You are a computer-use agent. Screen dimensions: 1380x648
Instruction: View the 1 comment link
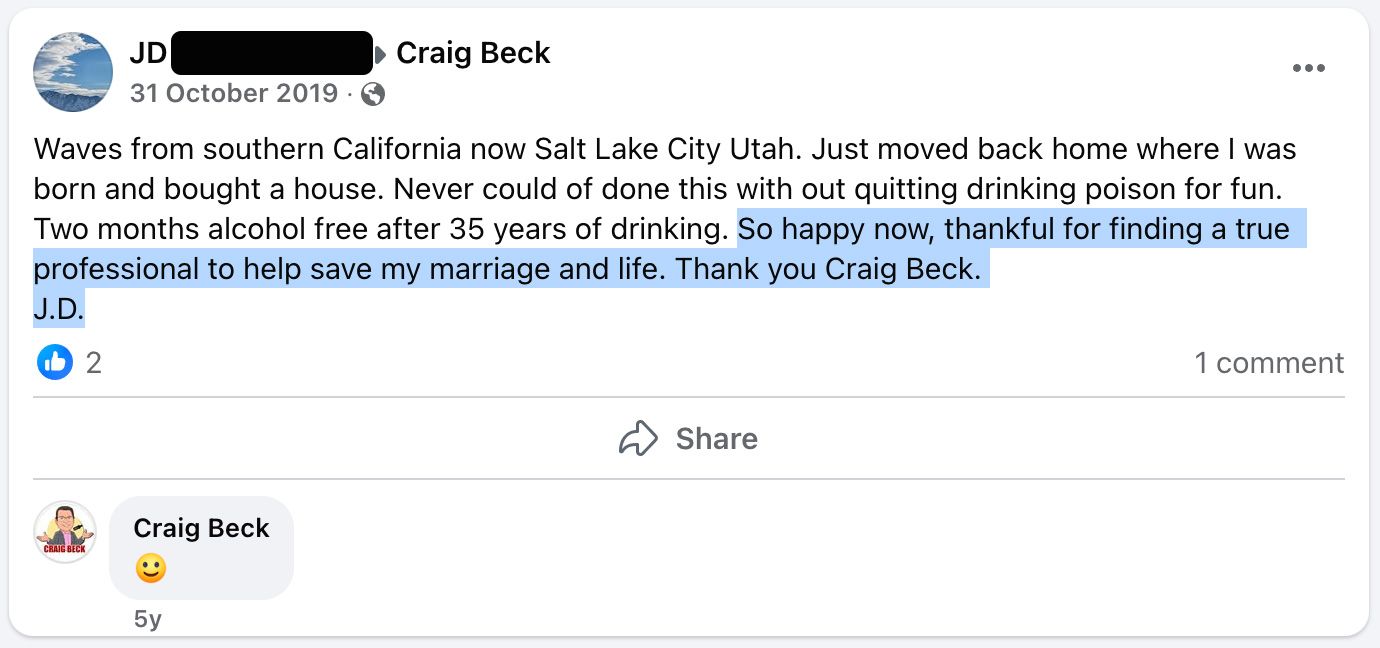[1268, 362]
